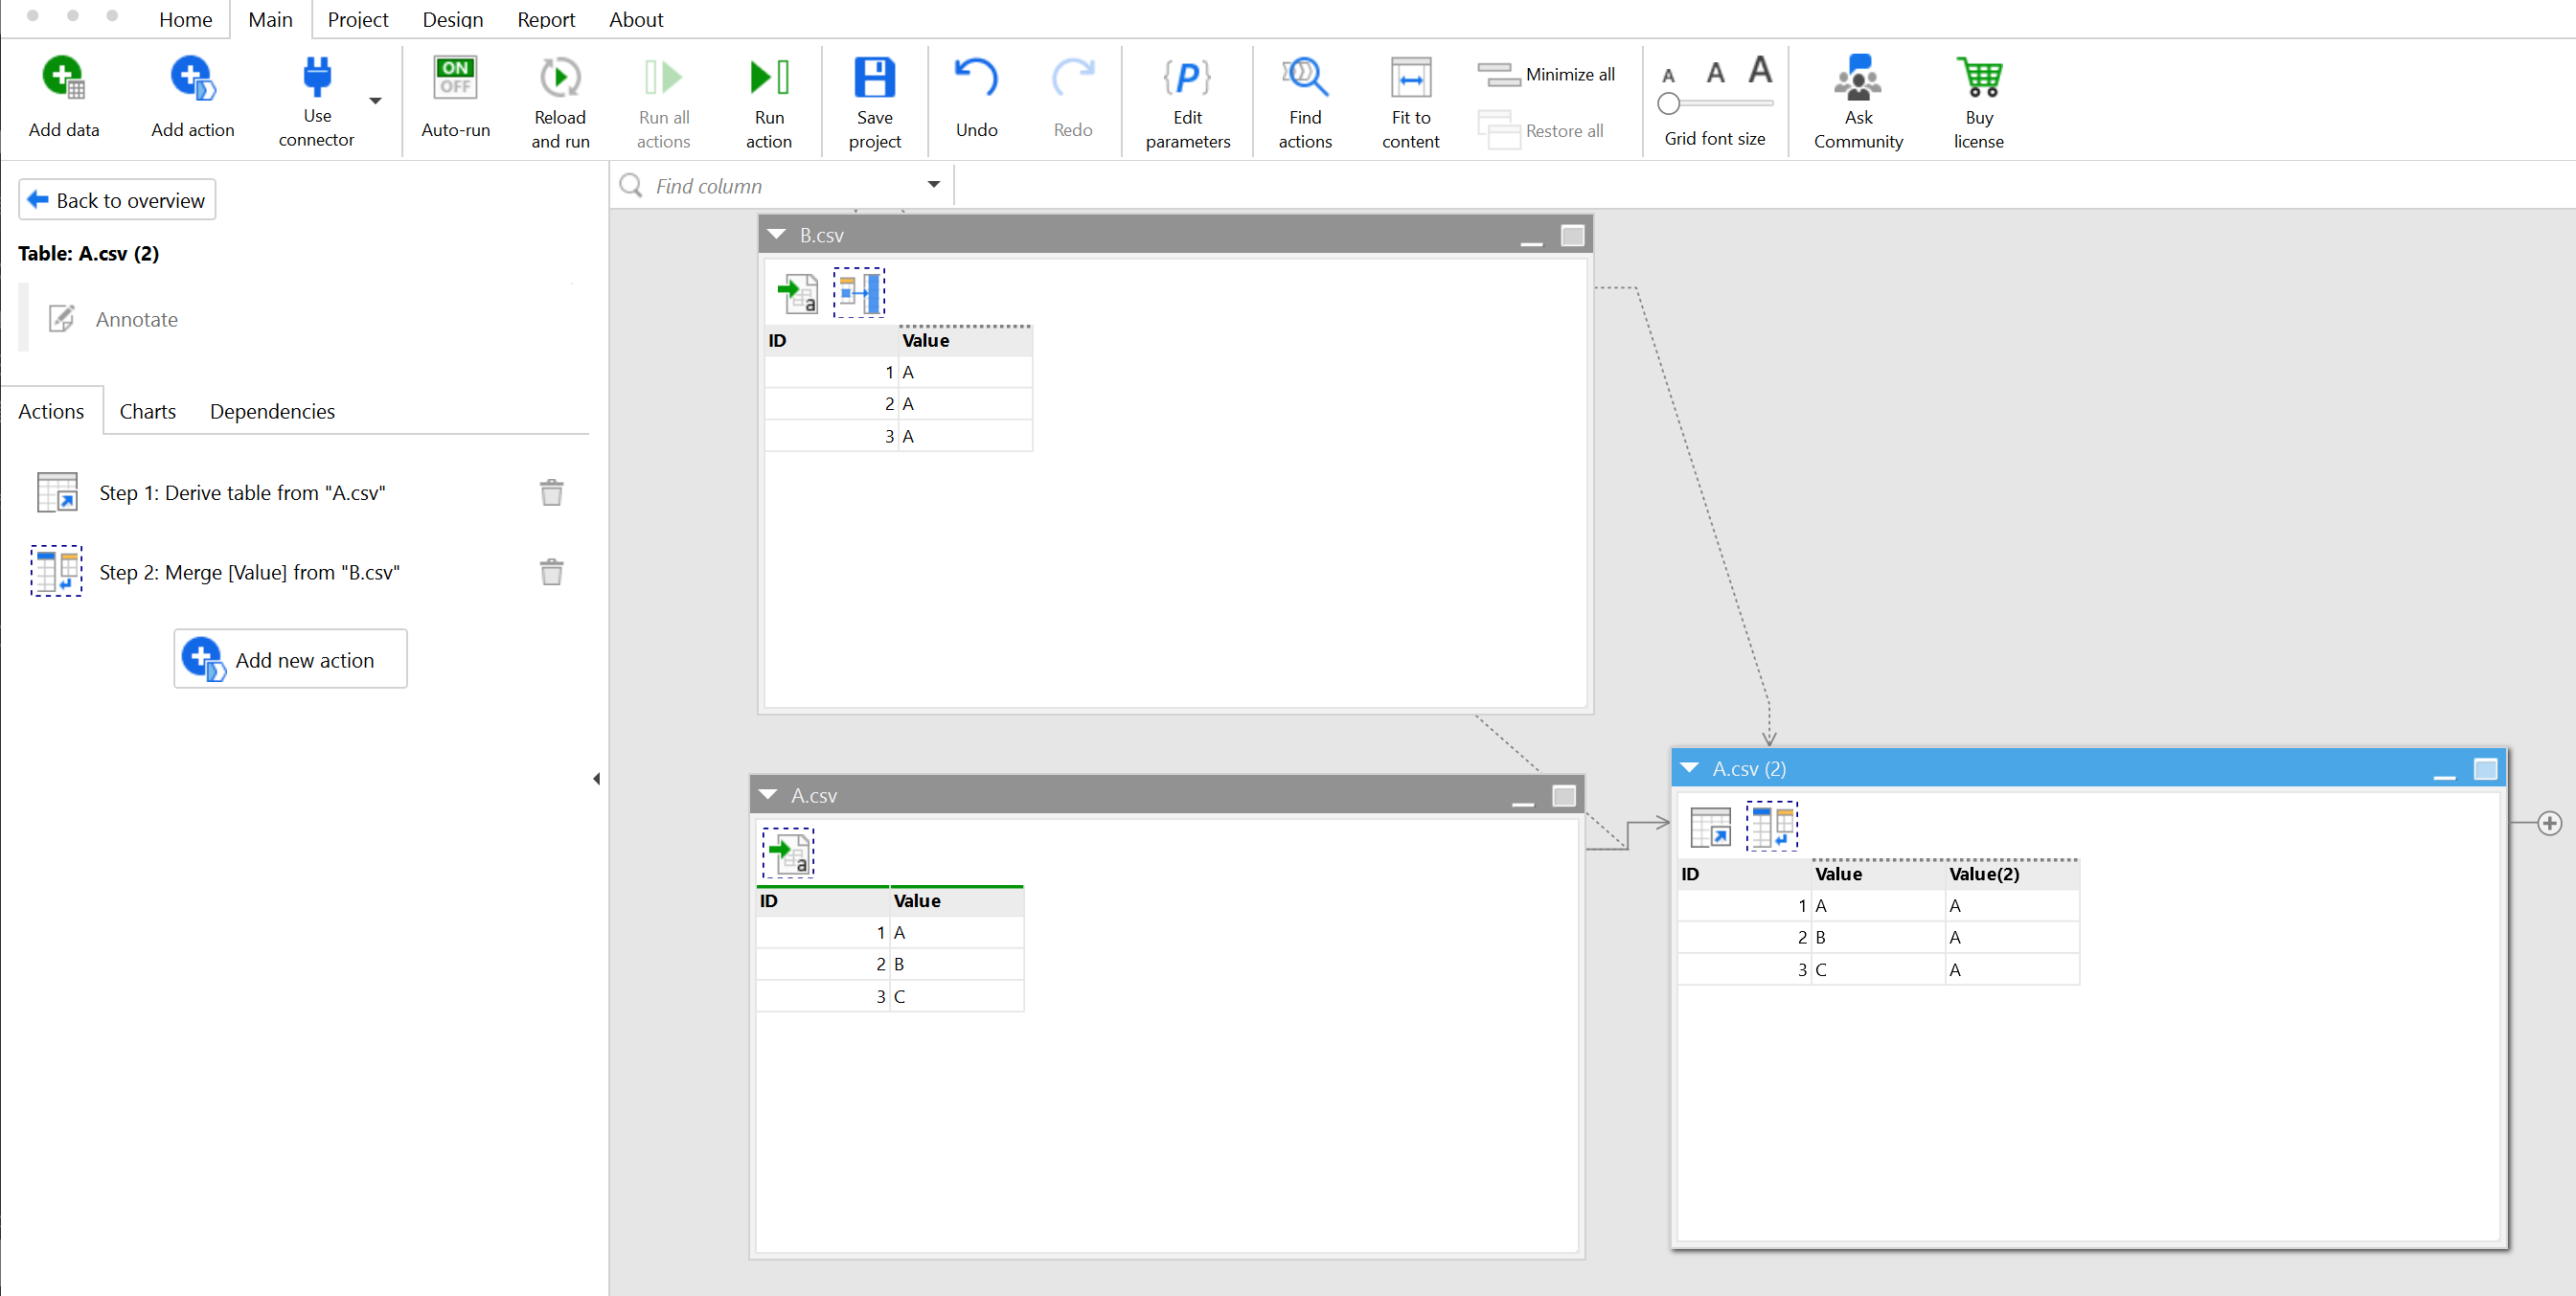Viewport: 2576px width, 1296px height.
Task: Click cell 'C' in A.csv row 3
Action: [957, 997]
